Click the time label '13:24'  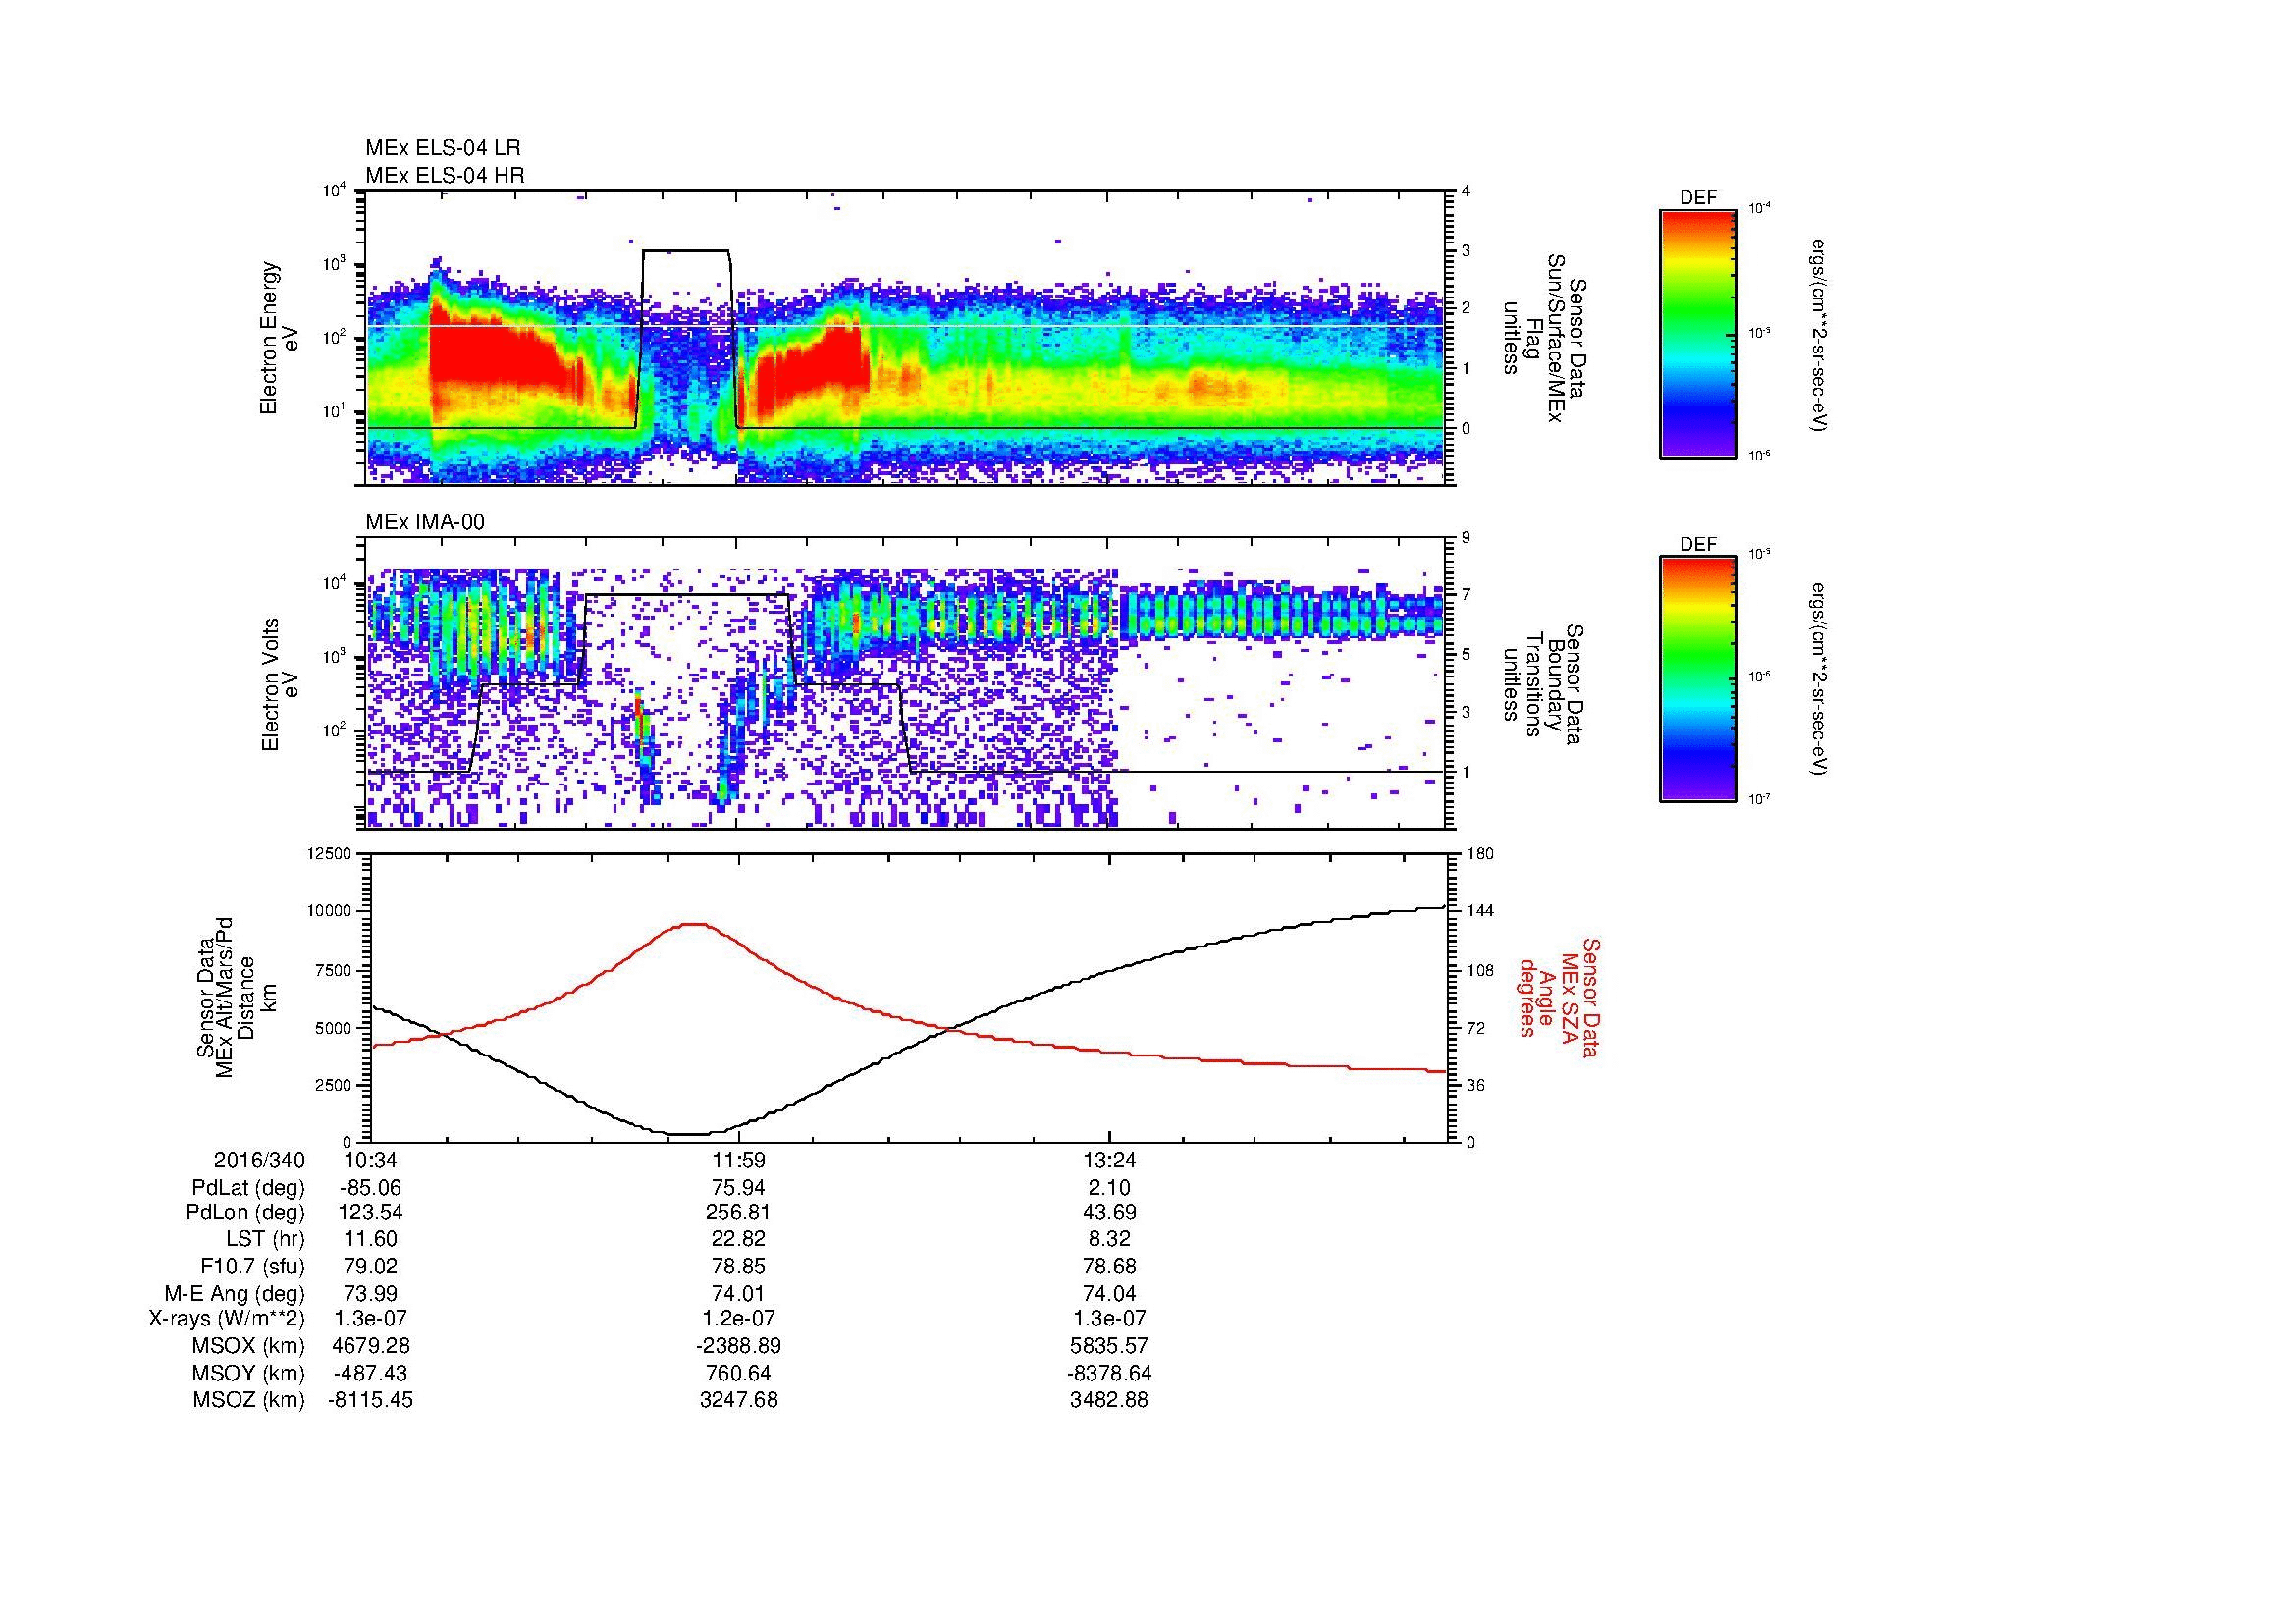pos(1109,1160)
